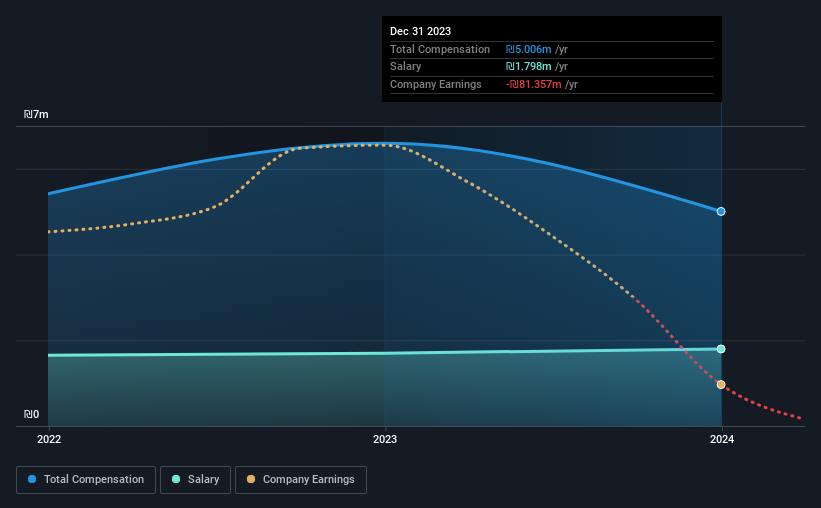This screenshot has height=508, width=821.
Task: Click the ₪5.006m total compensation value
Action: click(x=528, y=49)
